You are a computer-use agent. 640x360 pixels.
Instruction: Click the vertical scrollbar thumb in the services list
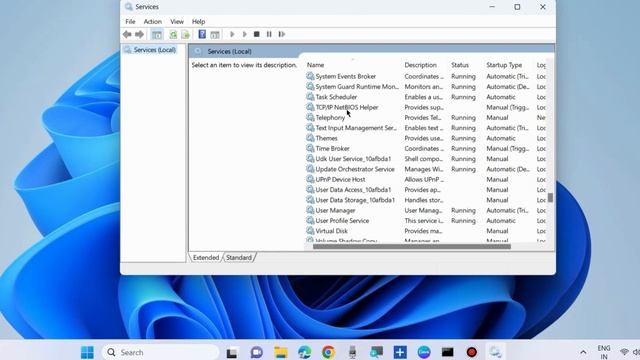550,198
